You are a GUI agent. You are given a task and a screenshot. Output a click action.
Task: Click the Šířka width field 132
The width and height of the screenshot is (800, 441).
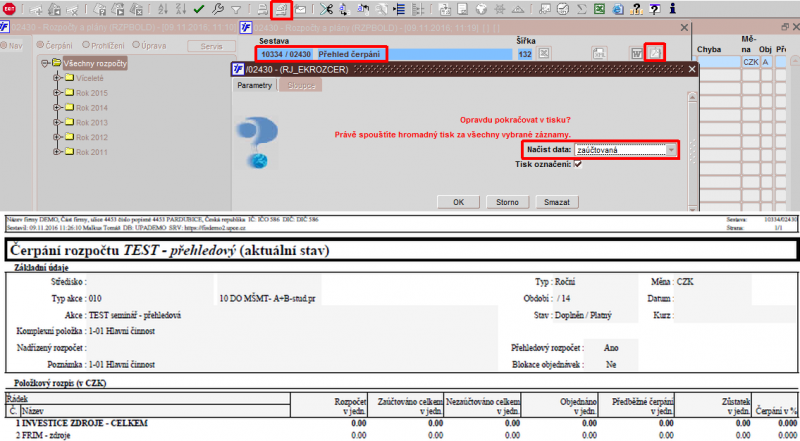pos(524,54)
